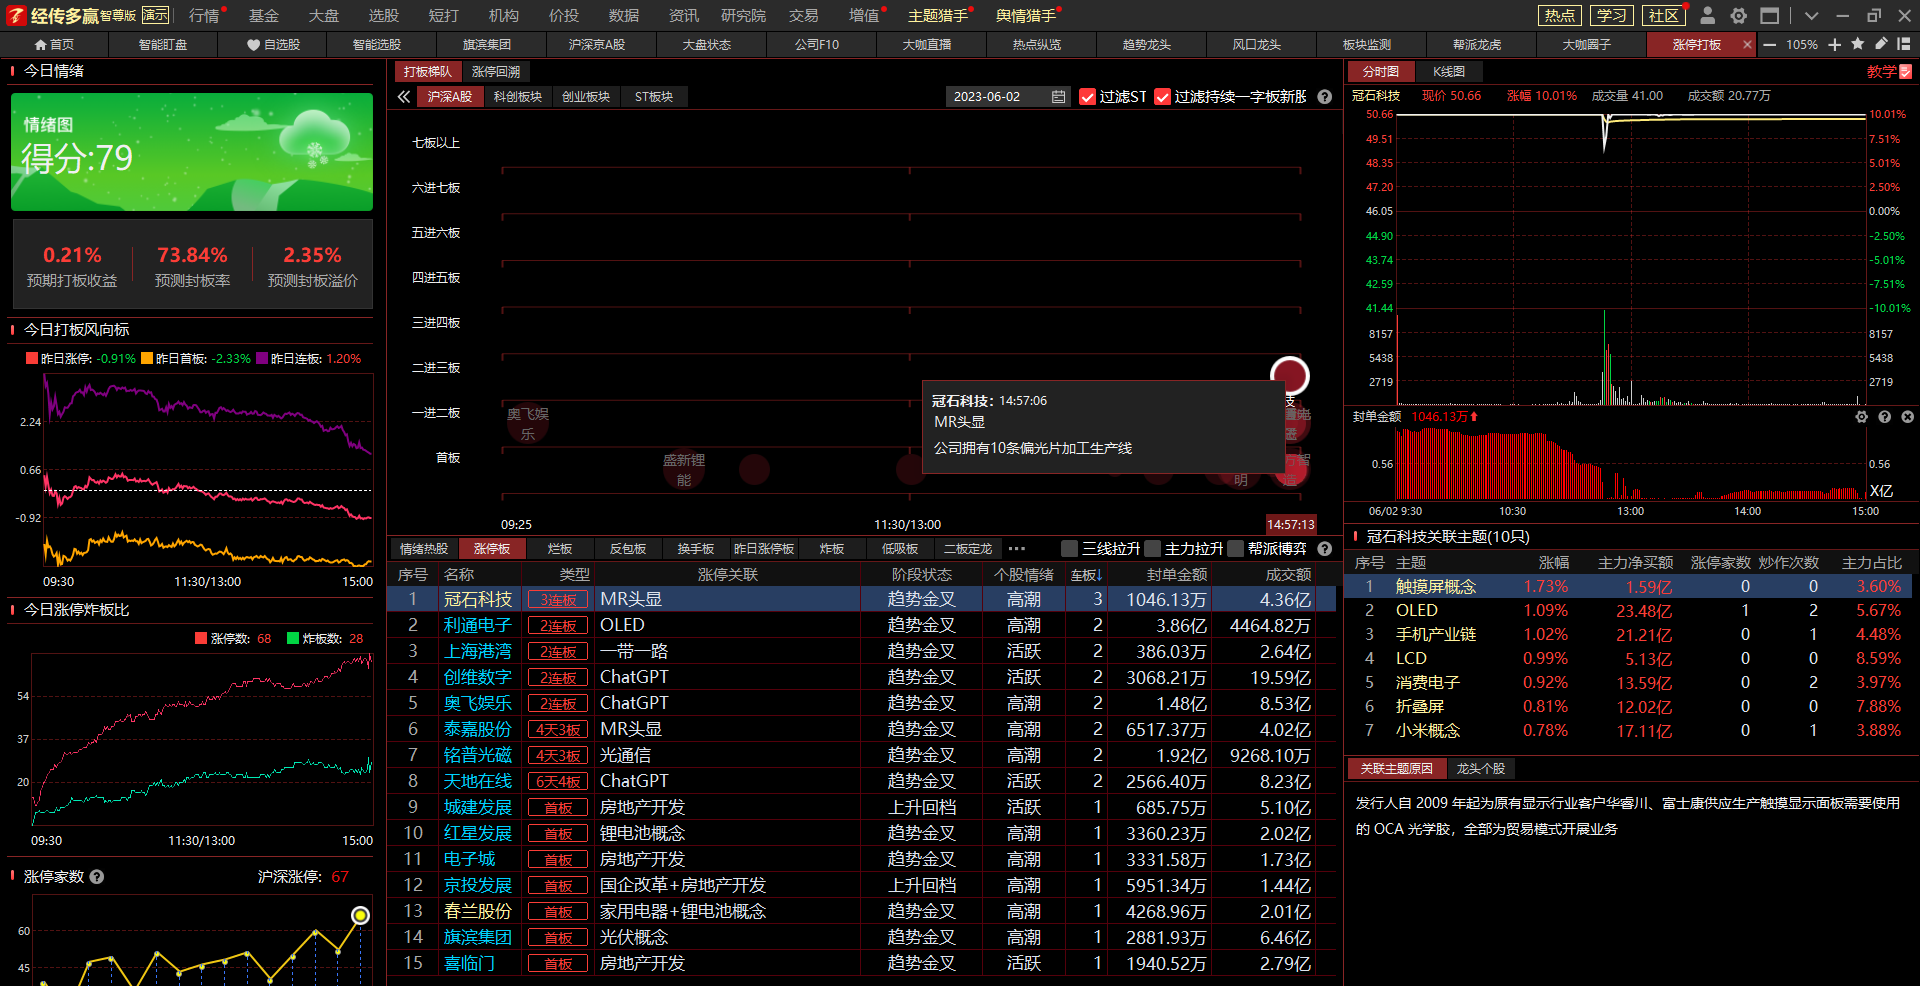Toggle 过滤持续一字板新股 checkbox
Image resolution: width=1920 pixels, height=986 pixels.
pyautogui.click(x=1162, y=97)
